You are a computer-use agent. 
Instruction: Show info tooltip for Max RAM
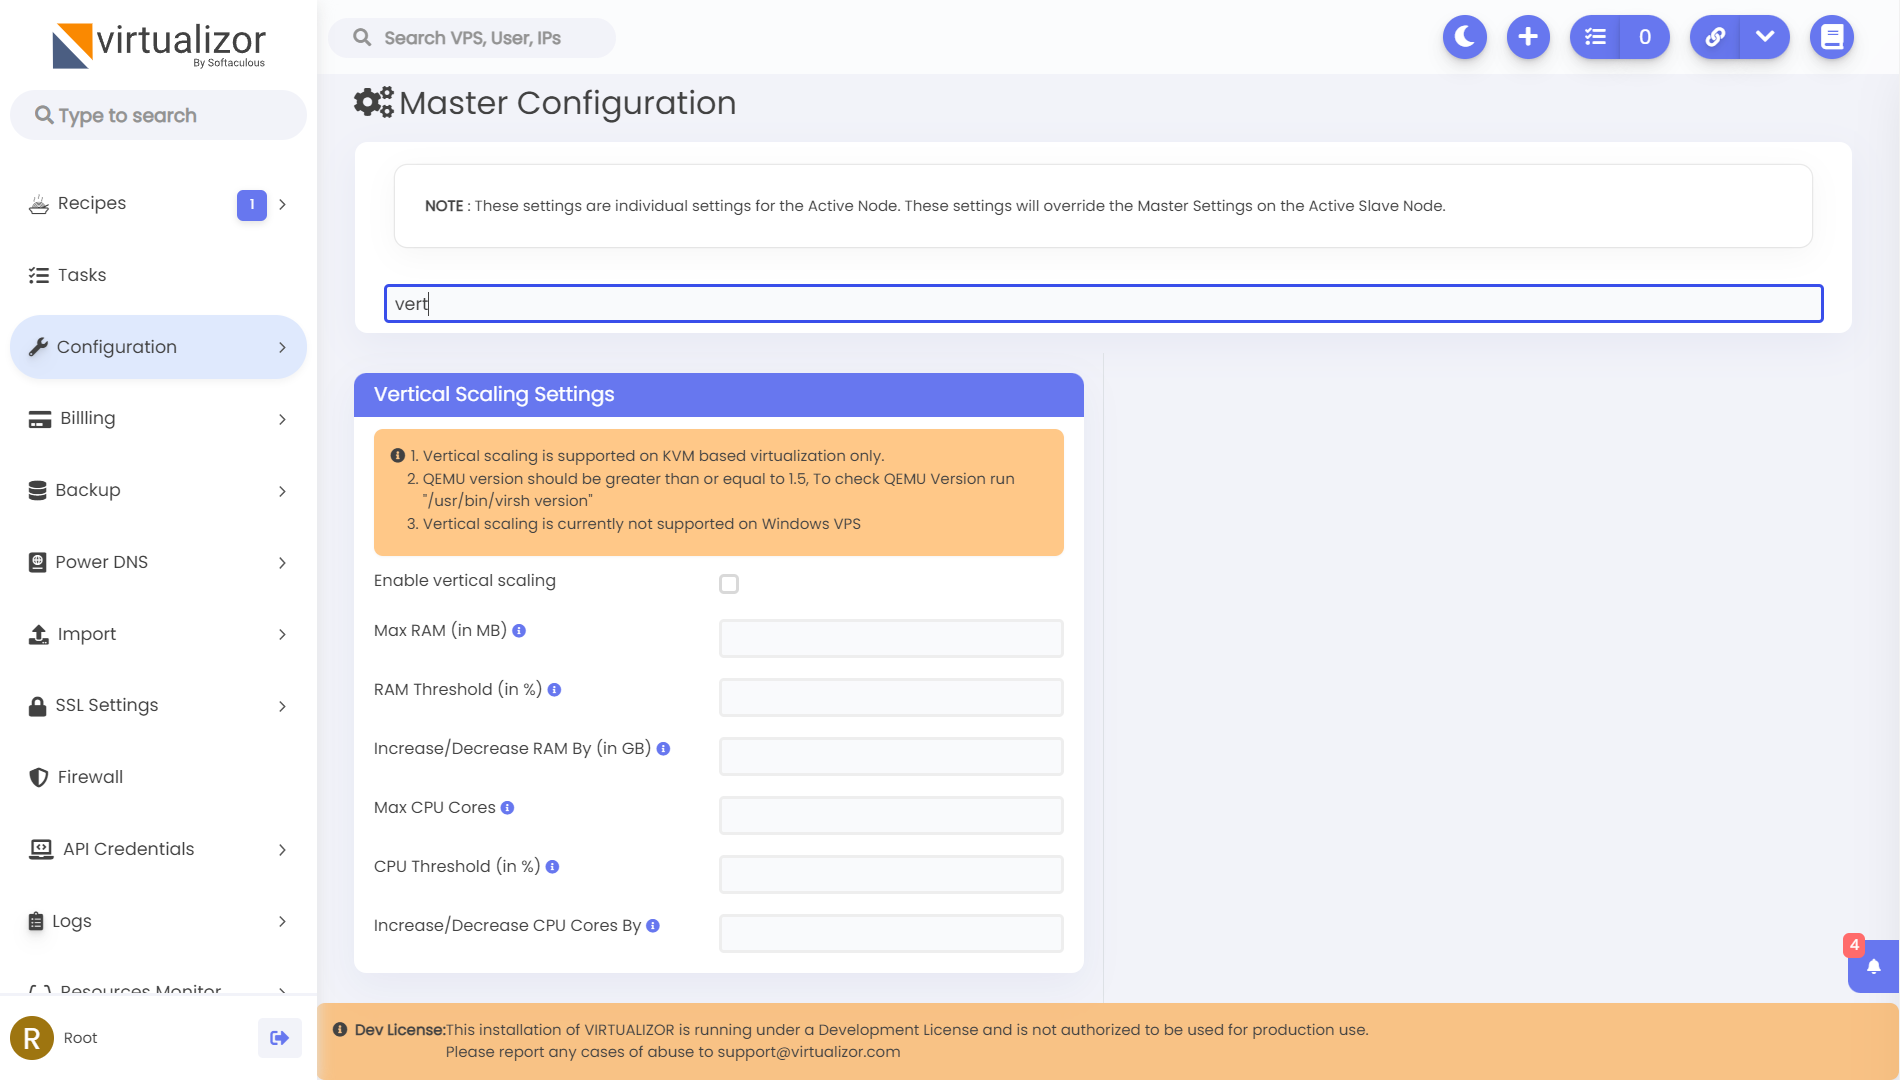(519, 631)
